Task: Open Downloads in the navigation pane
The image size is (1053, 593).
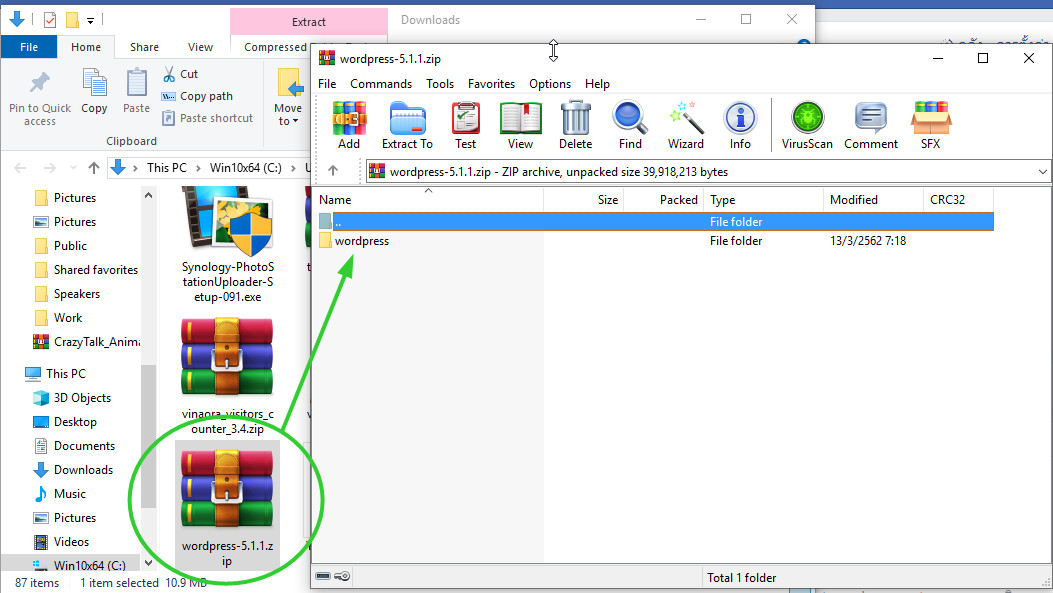Action: coord(83,470)
